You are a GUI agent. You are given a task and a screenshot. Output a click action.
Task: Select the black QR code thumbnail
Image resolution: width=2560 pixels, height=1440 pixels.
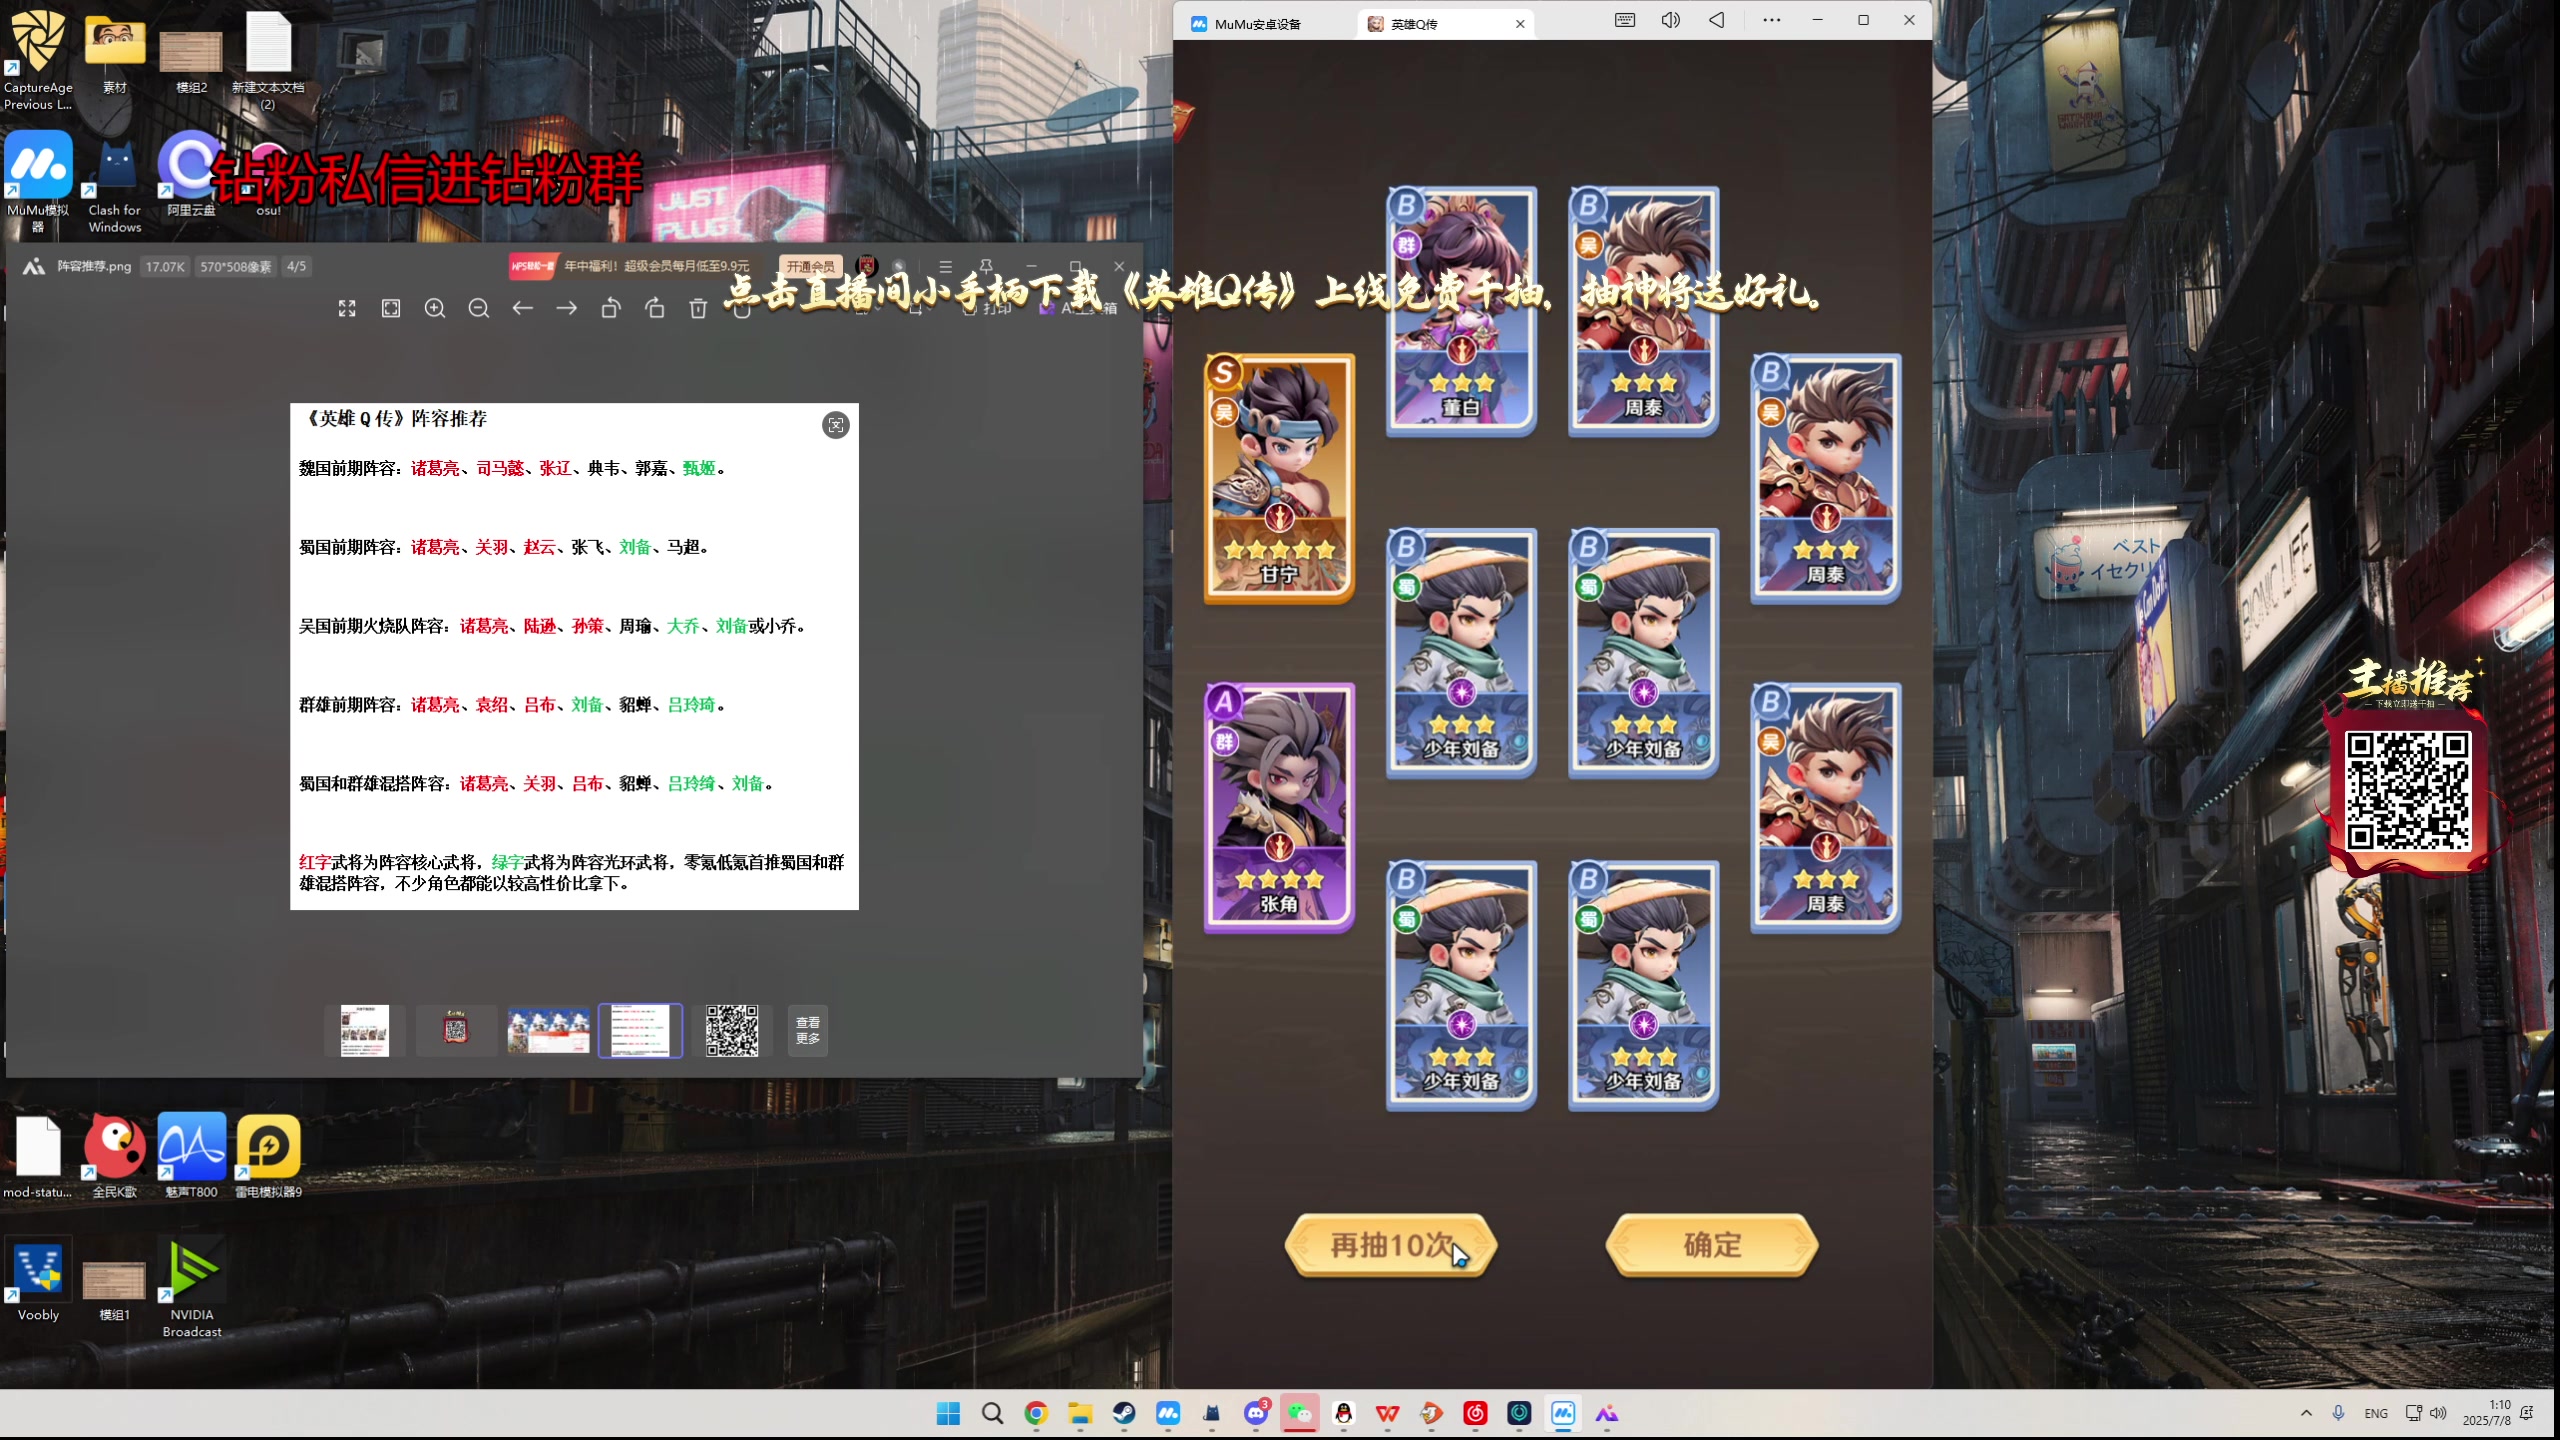click(x=732, y=1030)
